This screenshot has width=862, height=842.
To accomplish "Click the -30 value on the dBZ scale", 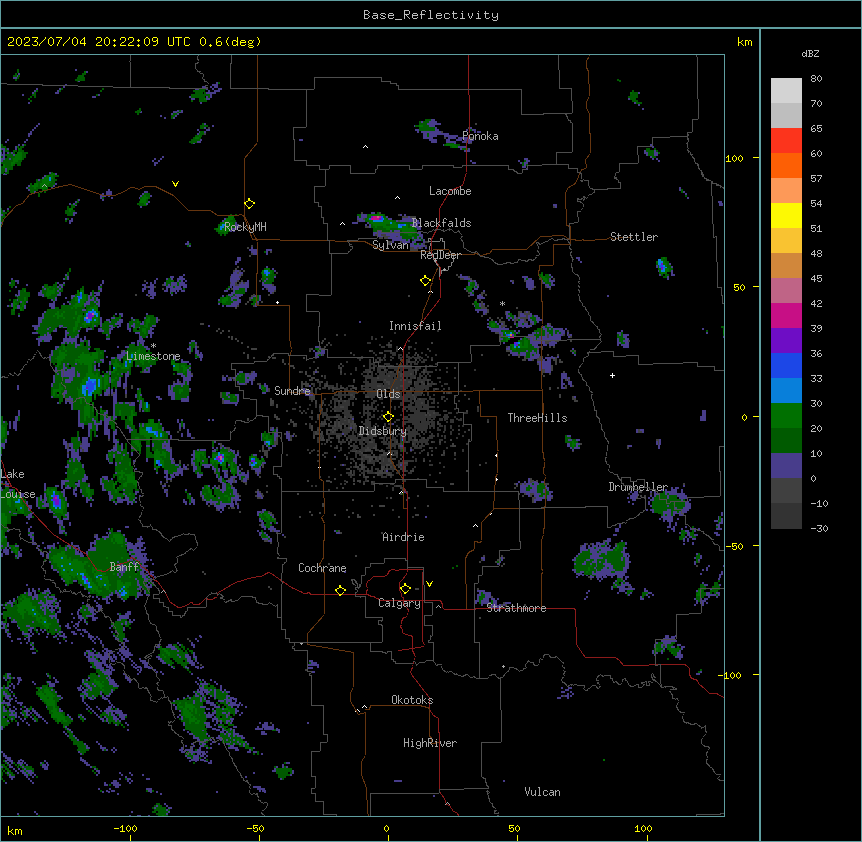I will pyautogui.click(x=819, y=528).
